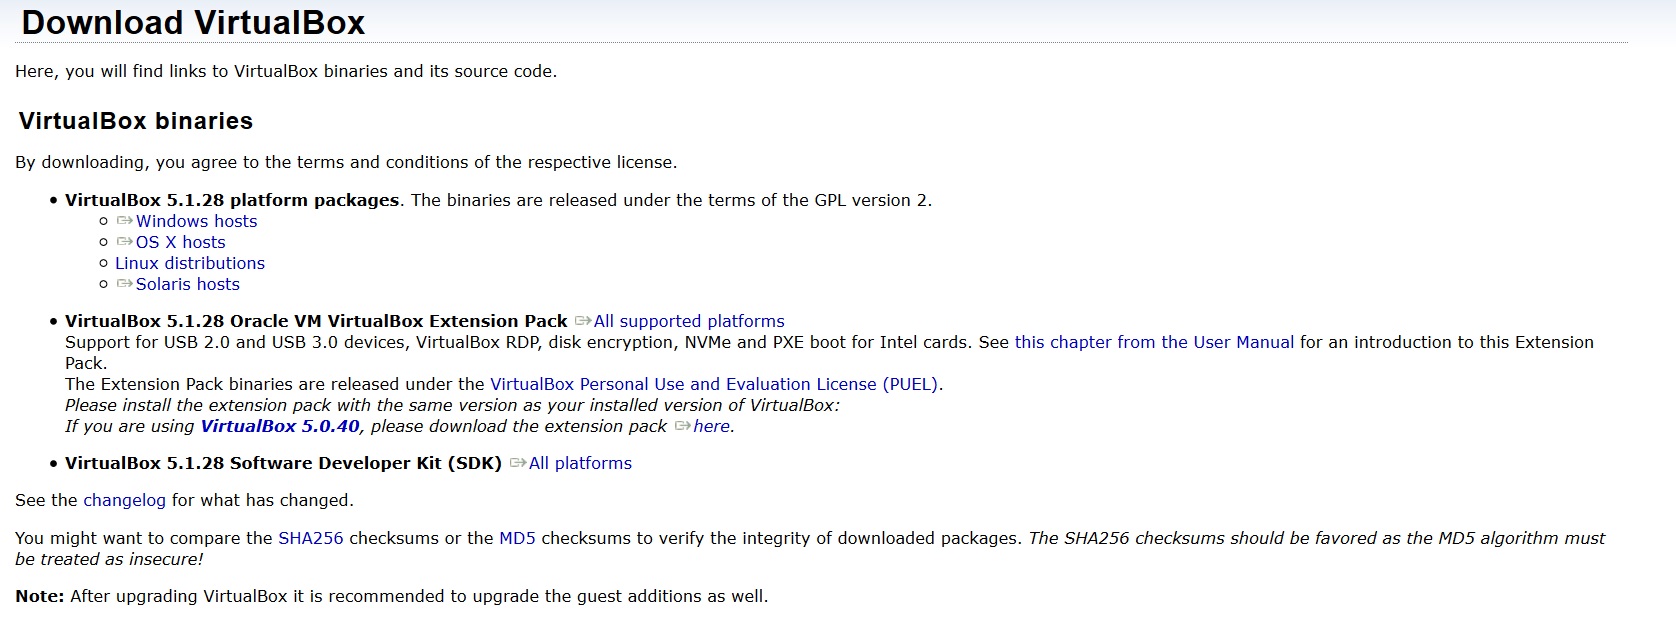Follow the VirtualBox 5.0.40 link

coord(280,426)
